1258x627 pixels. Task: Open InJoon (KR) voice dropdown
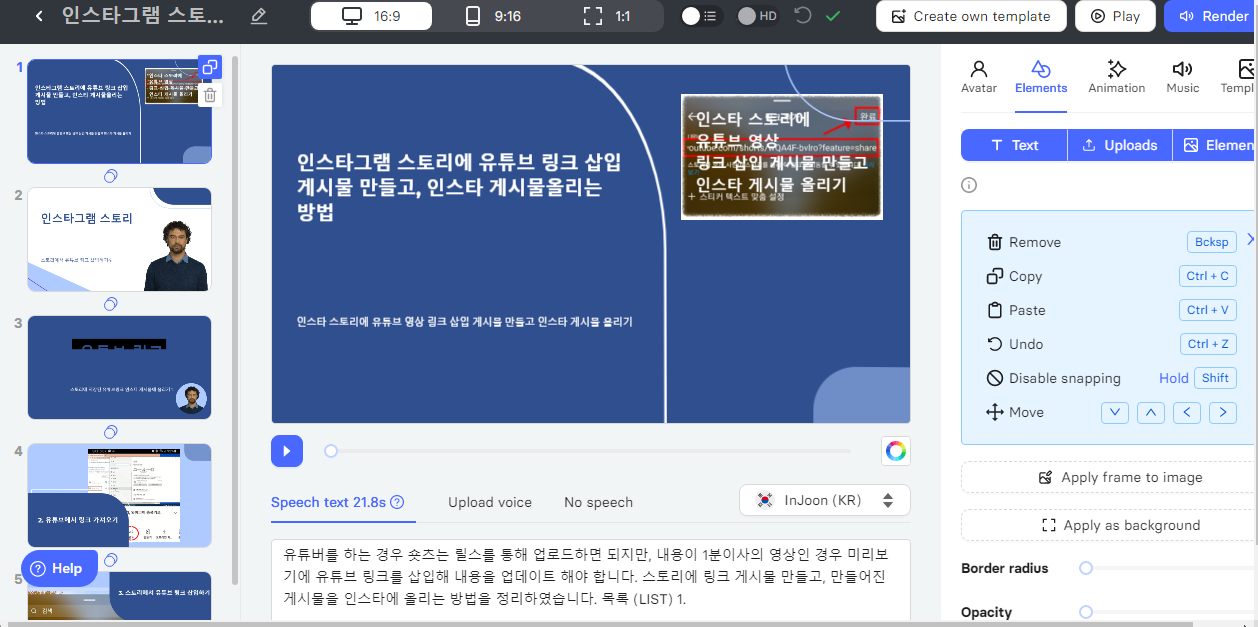[825, 500]
